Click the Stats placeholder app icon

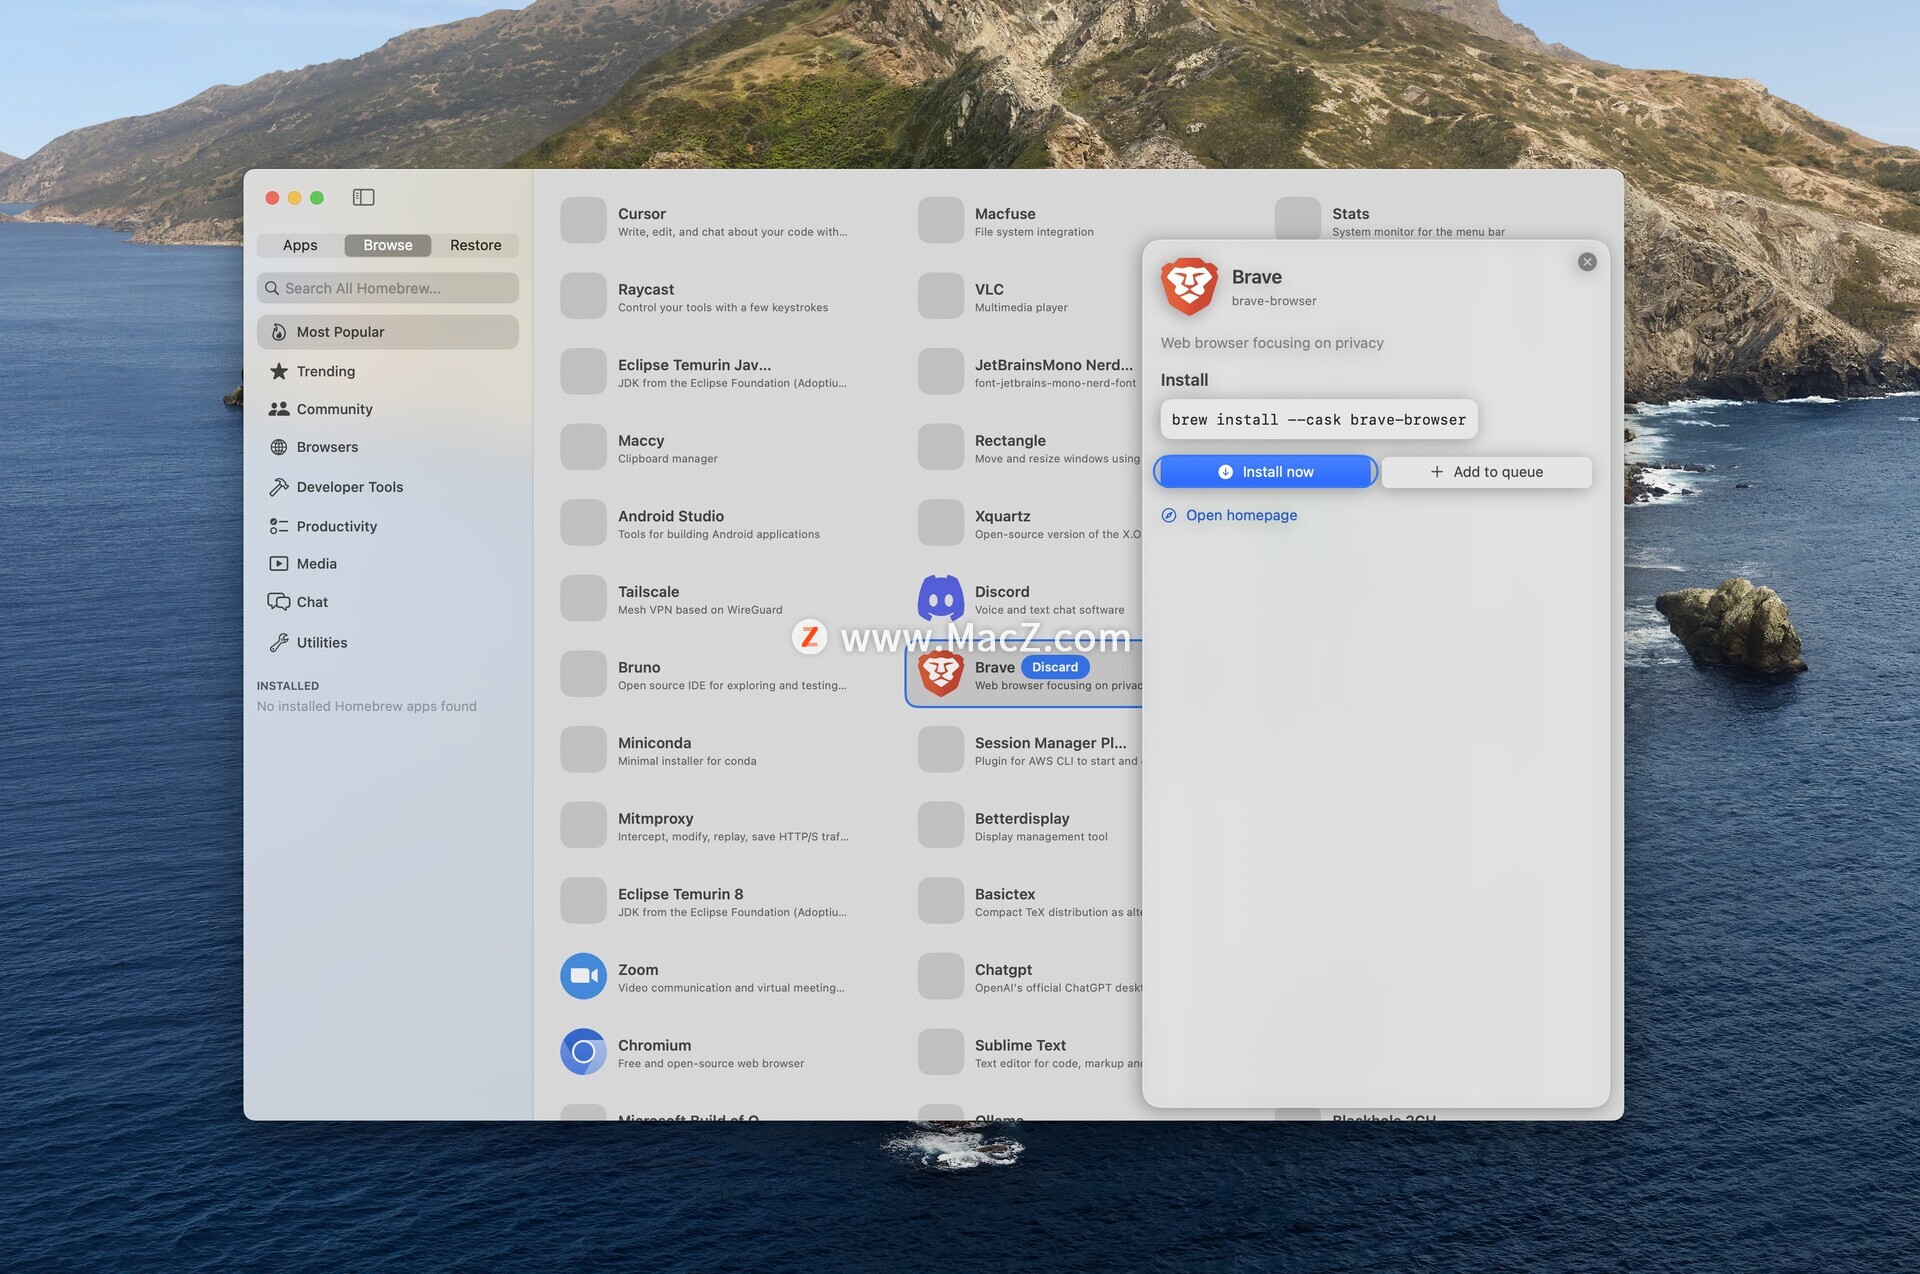pos(1298,219)
